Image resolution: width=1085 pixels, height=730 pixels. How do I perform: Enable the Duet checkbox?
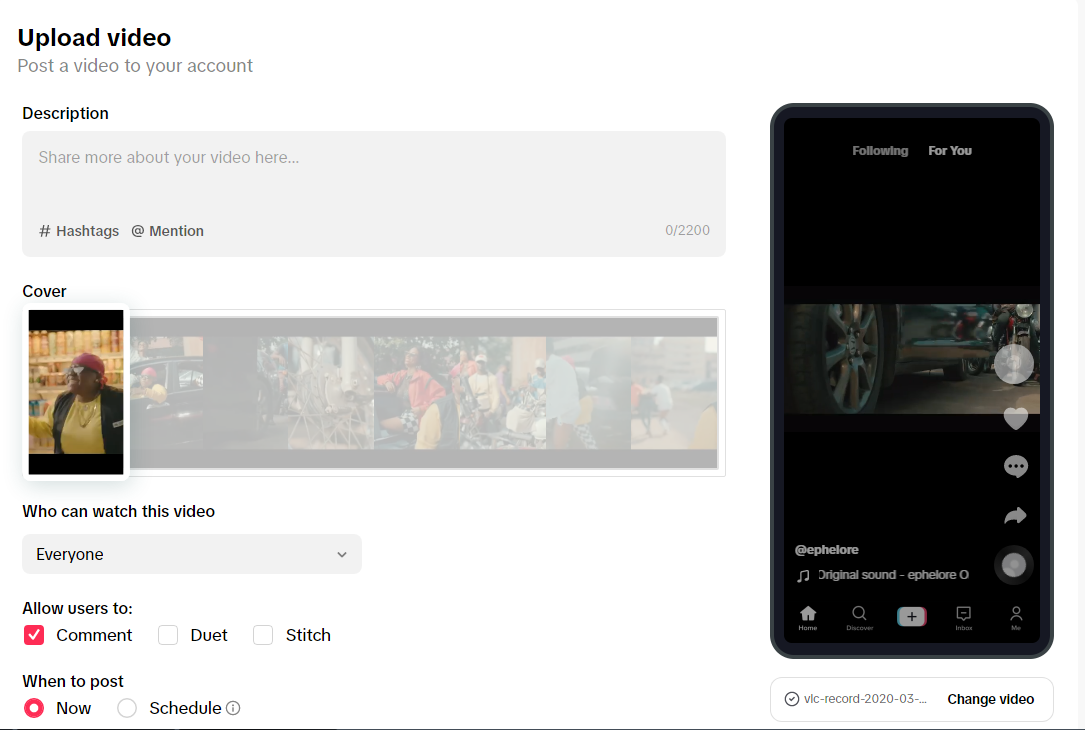point(168,635)
